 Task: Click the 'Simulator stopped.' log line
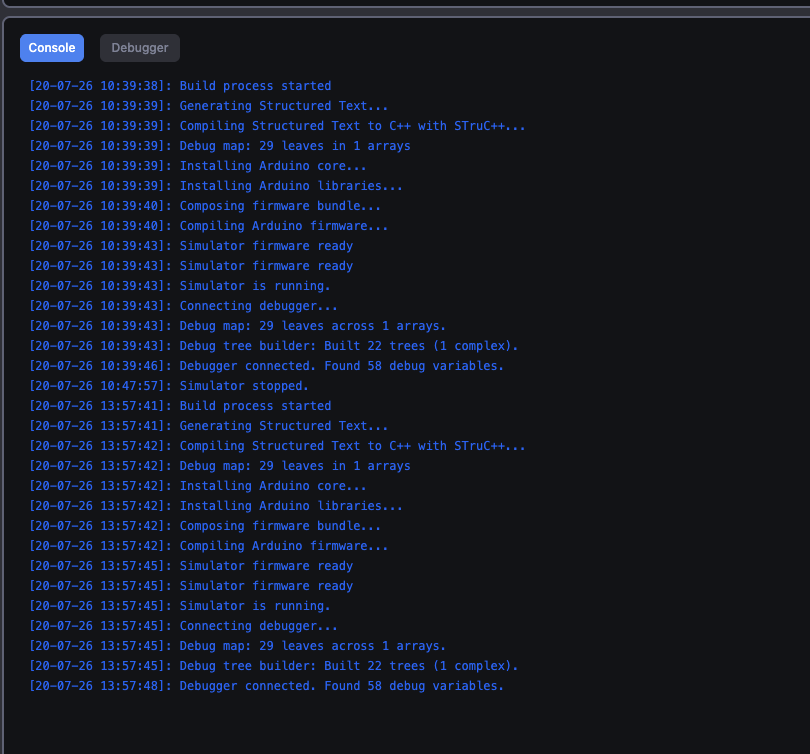[x=169, y=386]
